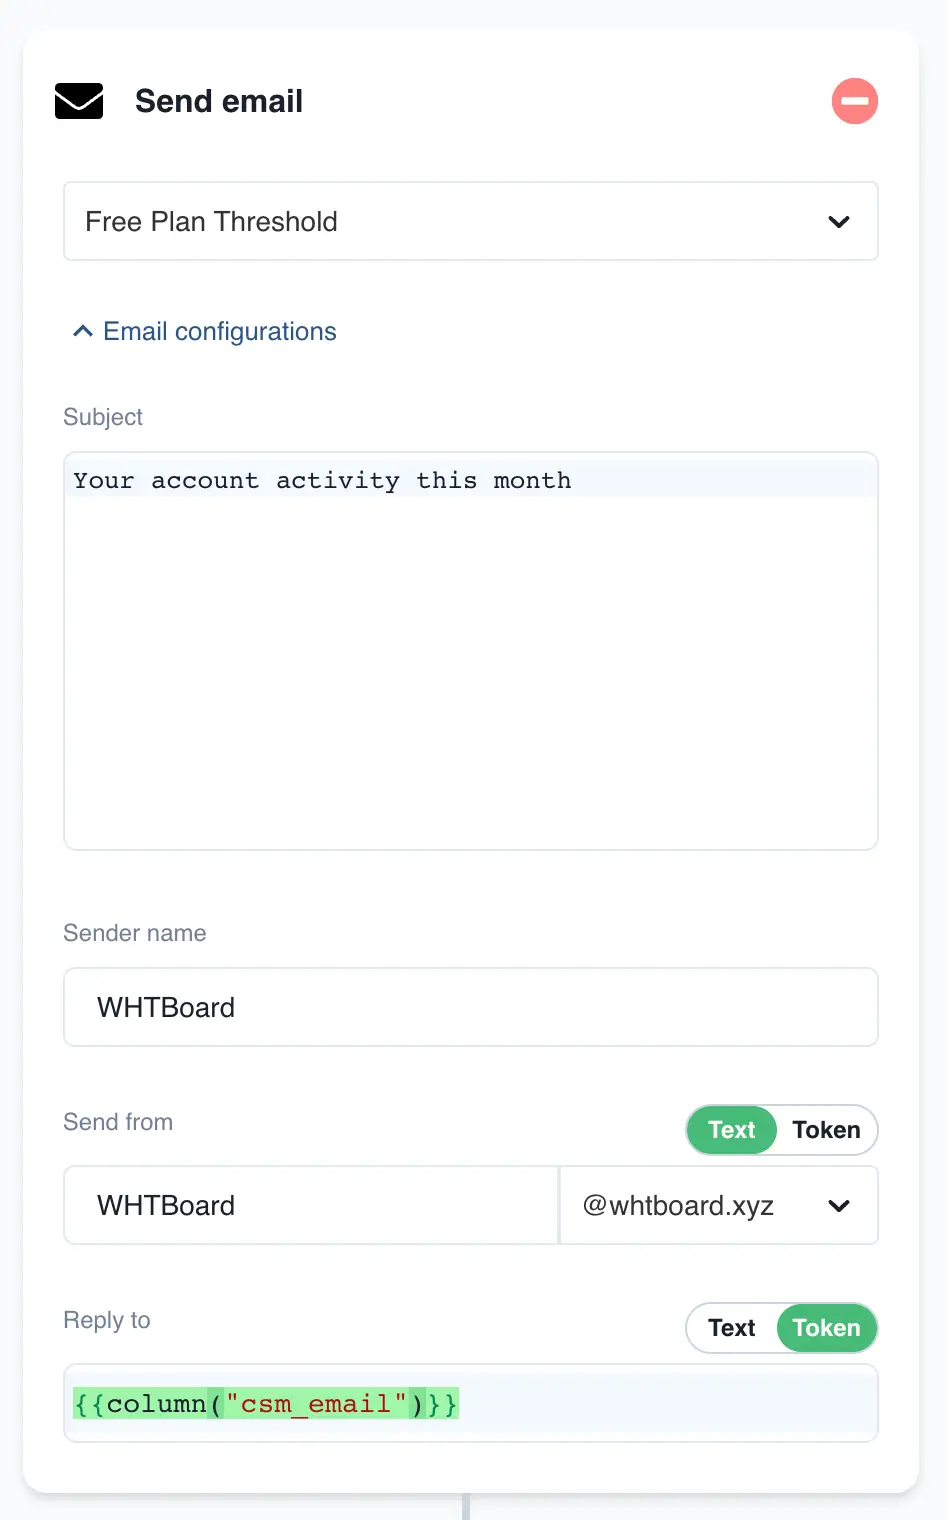This screenshot has width=948, height=1520.
Task: Remove the Send email step with red minus
Action: tap(854, 101)
